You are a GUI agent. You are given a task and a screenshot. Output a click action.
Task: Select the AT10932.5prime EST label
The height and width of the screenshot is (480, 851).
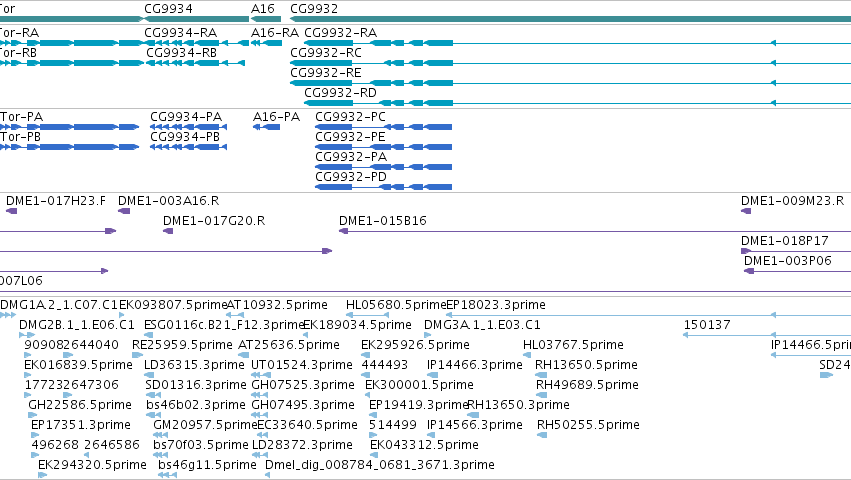click(x=277, y=305)
